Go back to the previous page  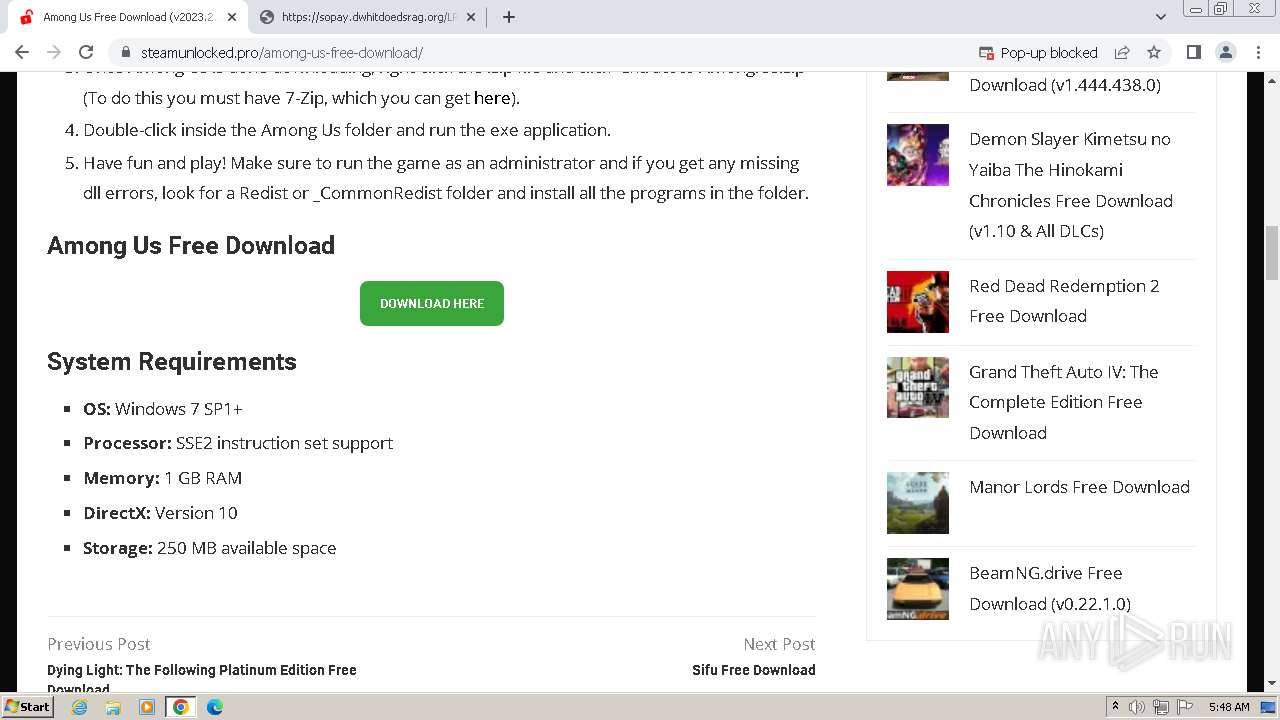point(22,52)
